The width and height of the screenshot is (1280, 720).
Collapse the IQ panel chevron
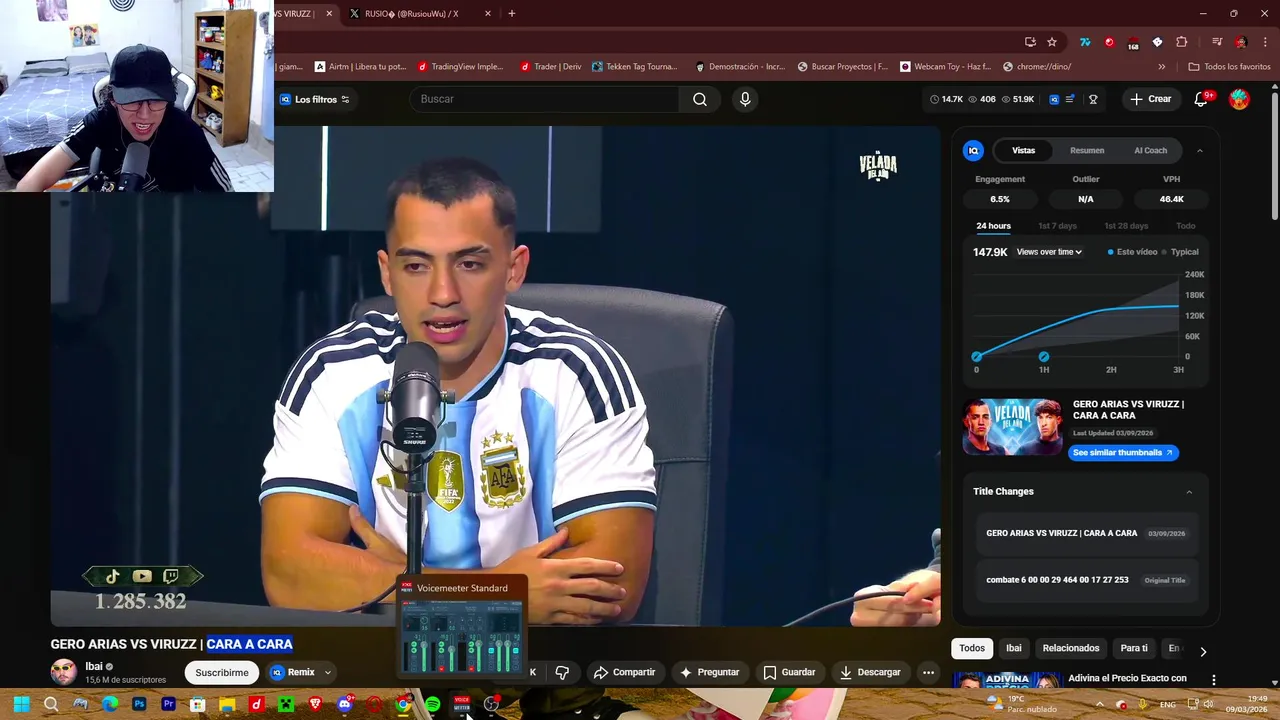[1200, 150]
